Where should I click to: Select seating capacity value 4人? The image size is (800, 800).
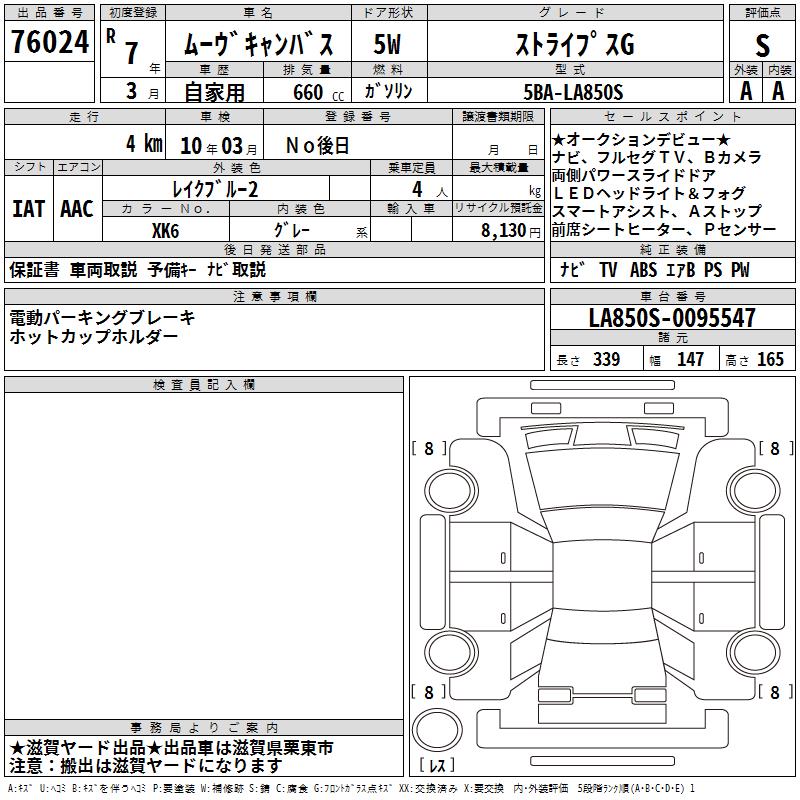click(430, 189)
